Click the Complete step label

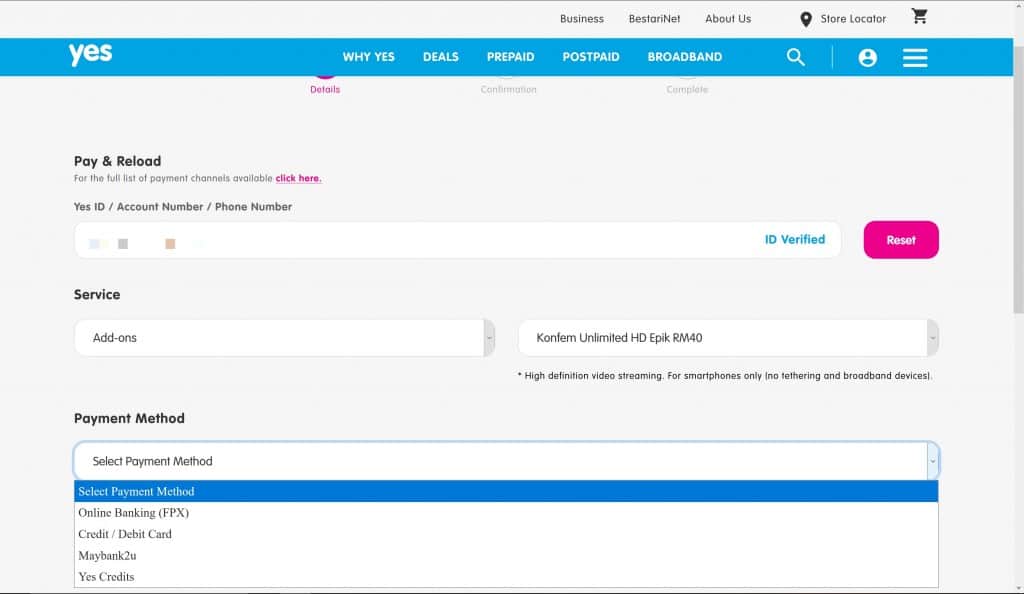pyautogui.click(x=687, y=89)
